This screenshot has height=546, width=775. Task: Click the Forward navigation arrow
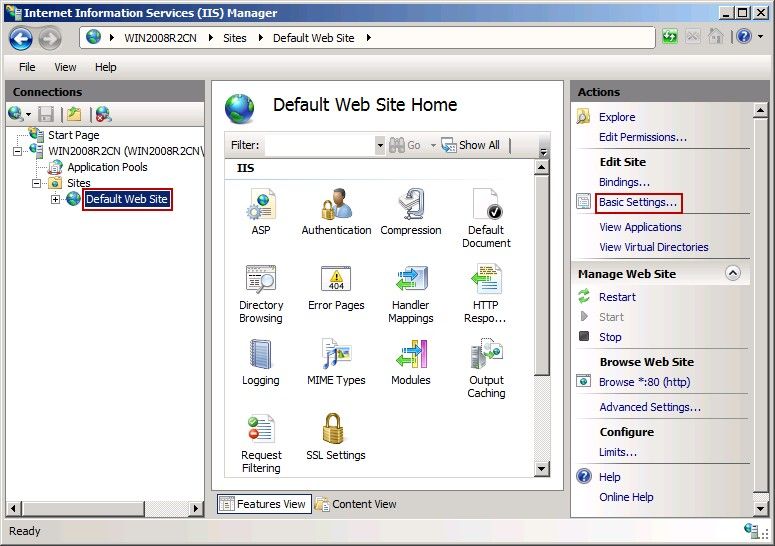tap(50, 38)
